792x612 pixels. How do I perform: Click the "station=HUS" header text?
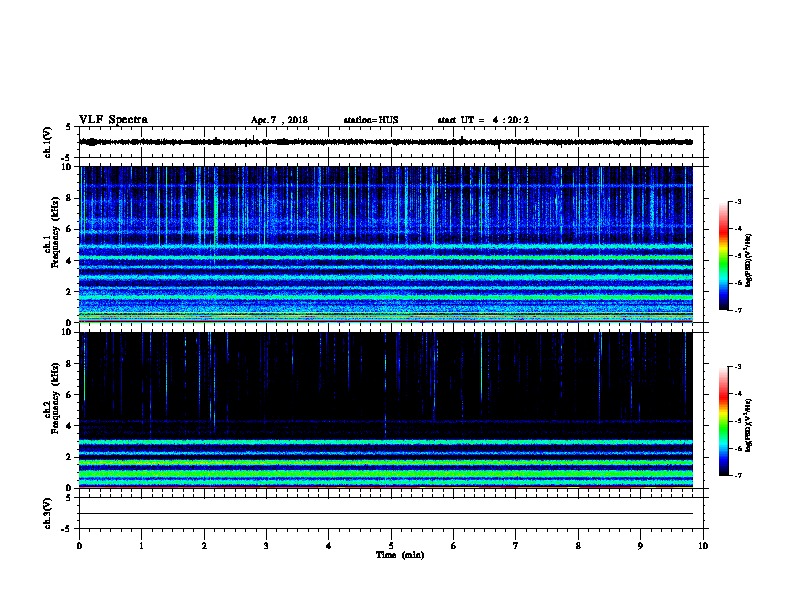[371, 120]
